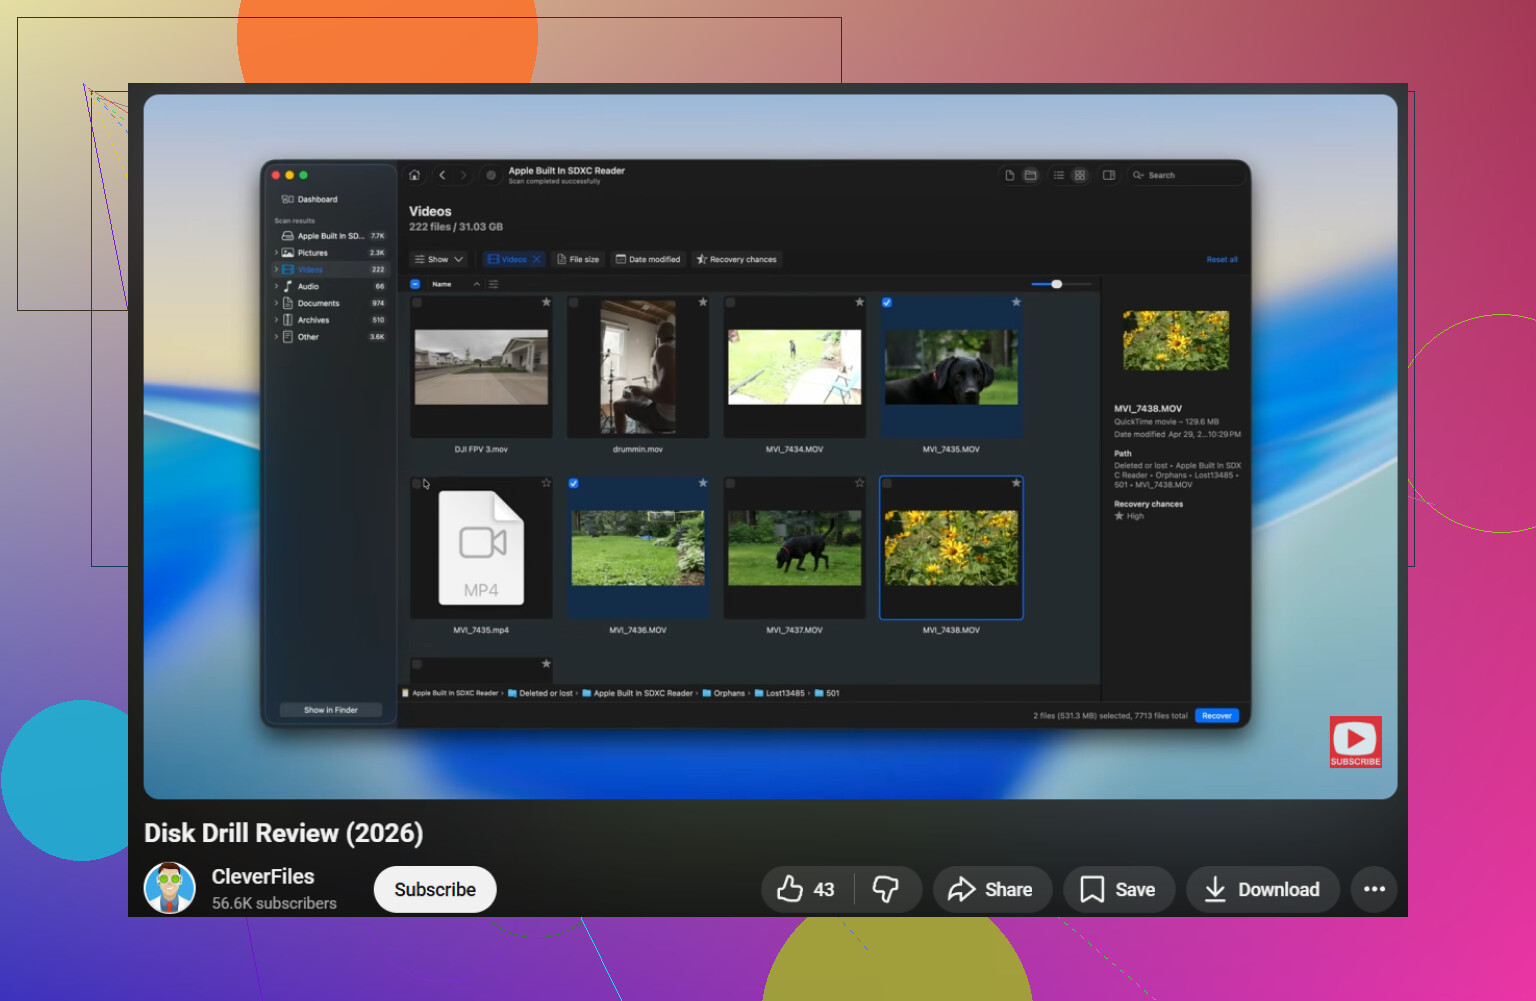Click star on MVI_7438.MOV tile
Viewport: 1536px width, 1001px height.
(x=1016, y=483)
